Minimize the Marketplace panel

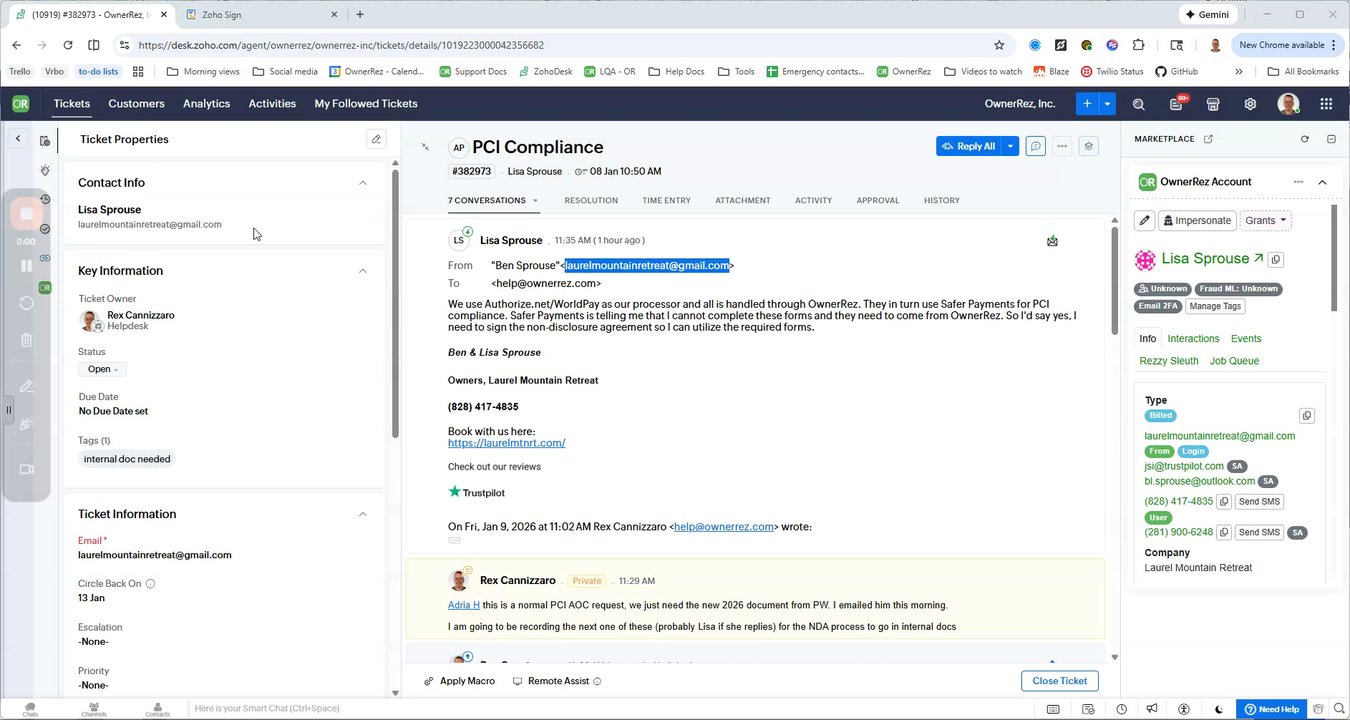(1331, 139)
